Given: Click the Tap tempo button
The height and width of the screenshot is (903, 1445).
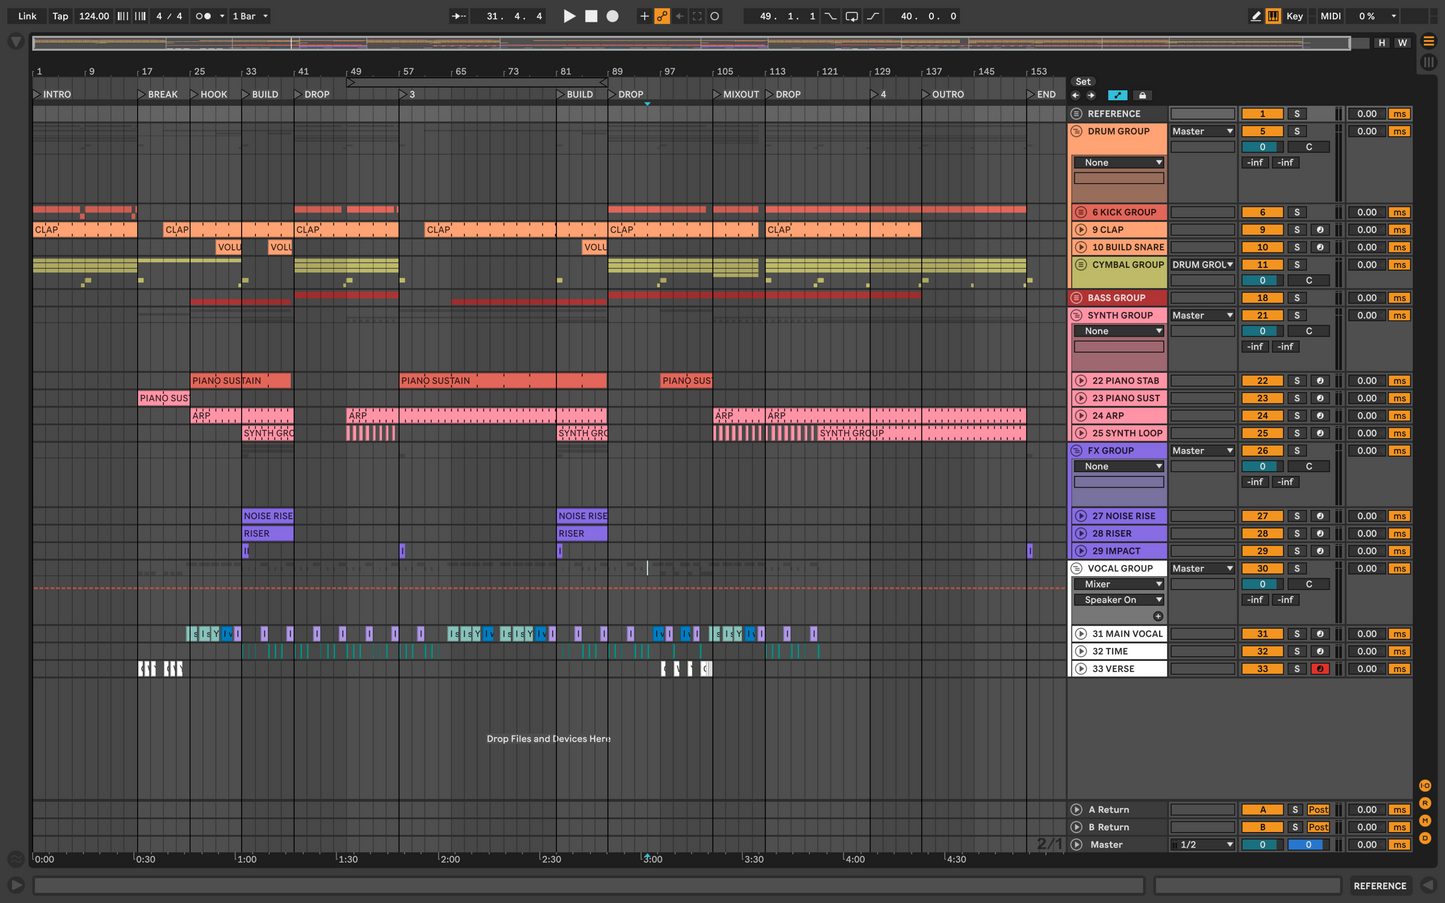Looking at the screenshot, I should [x=61, y=16].
